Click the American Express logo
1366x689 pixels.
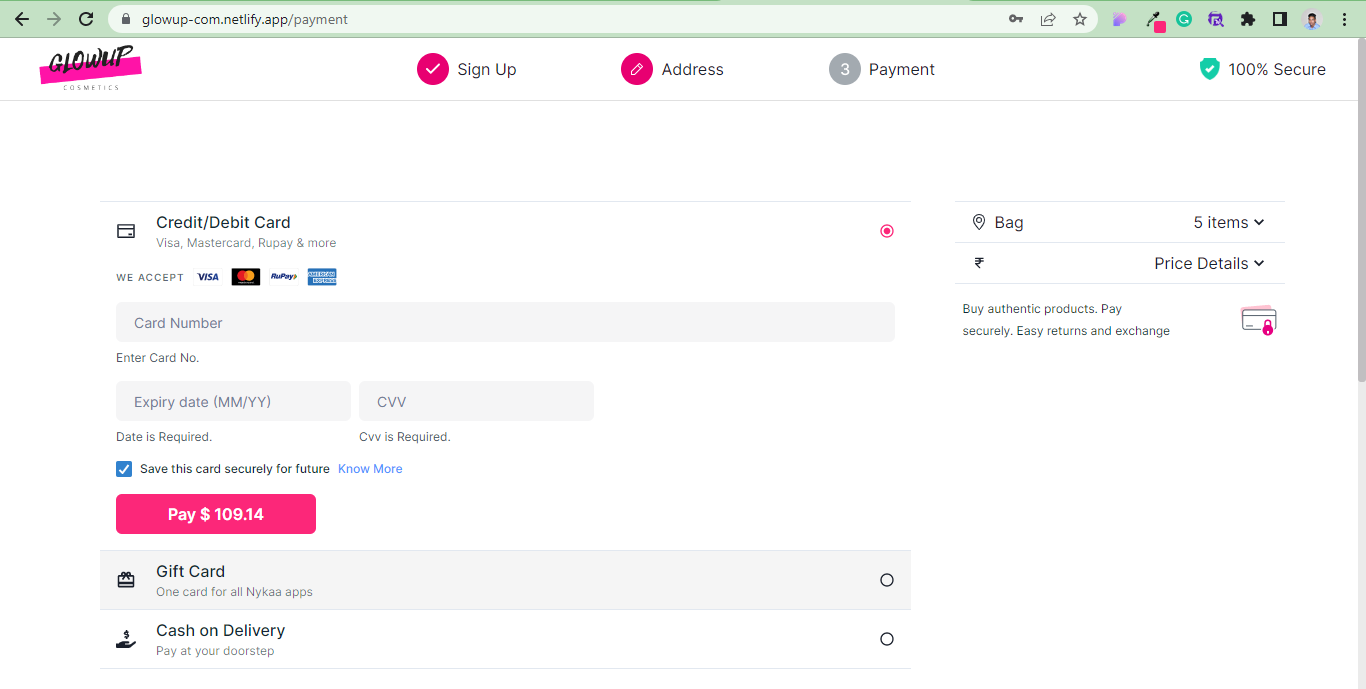click(322, 277)
